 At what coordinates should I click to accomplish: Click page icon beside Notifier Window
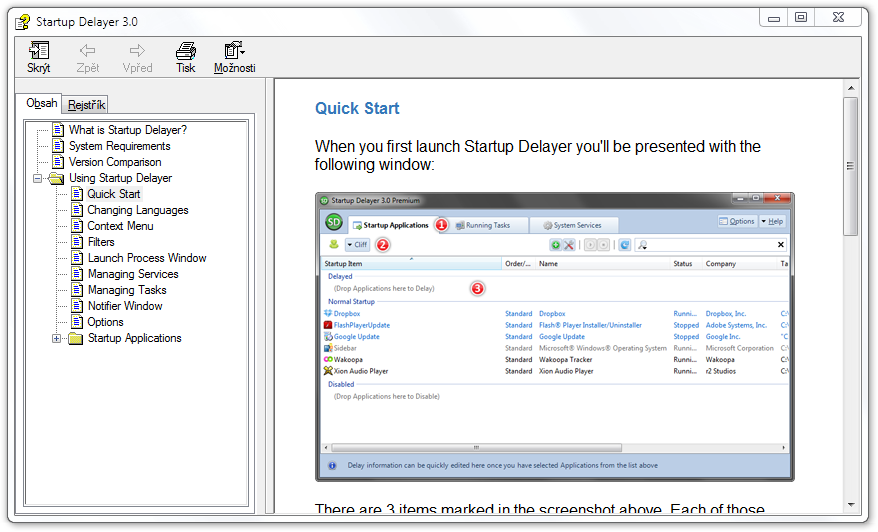[77, 306]
